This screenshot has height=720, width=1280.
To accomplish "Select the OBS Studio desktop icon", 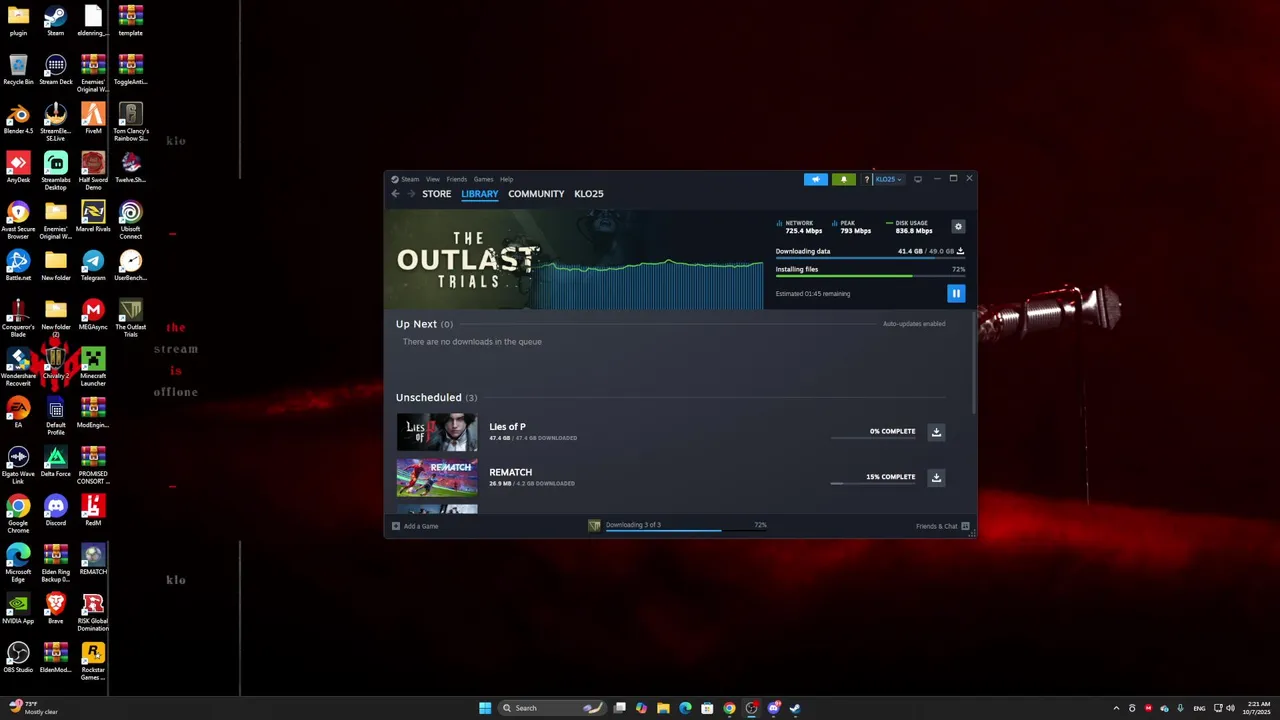I will (18, 658).
